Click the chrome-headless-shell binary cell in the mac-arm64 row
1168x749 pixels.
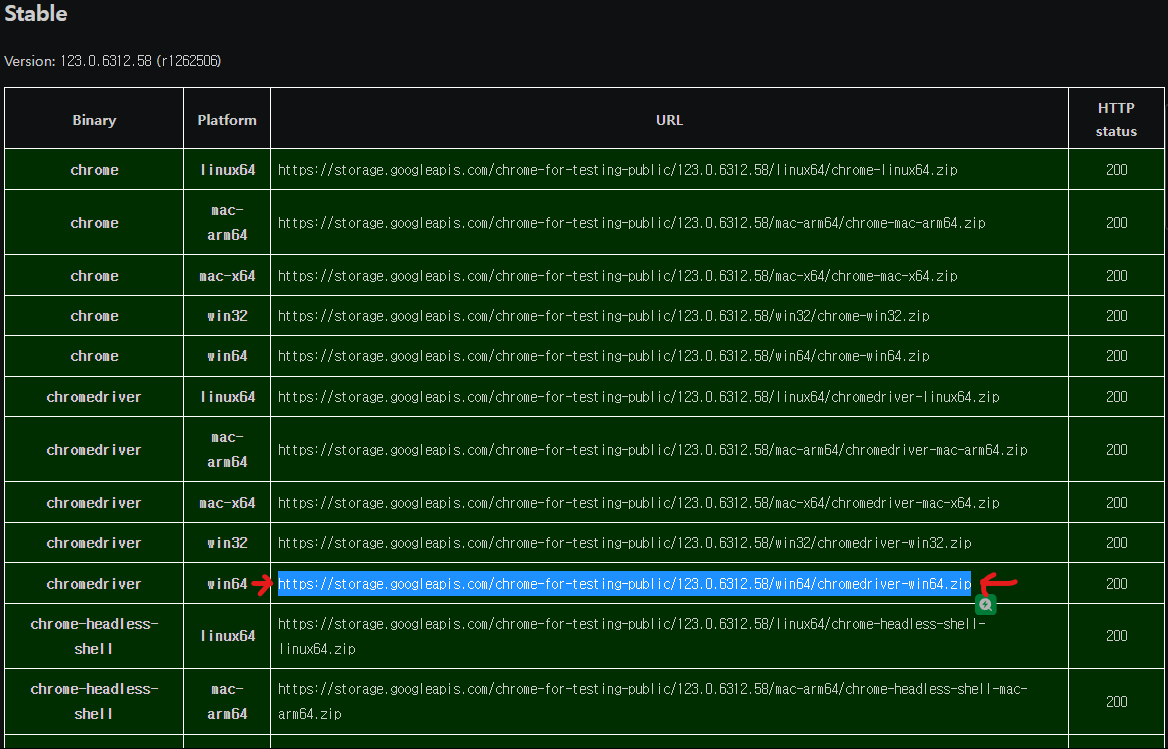(94, 701)
